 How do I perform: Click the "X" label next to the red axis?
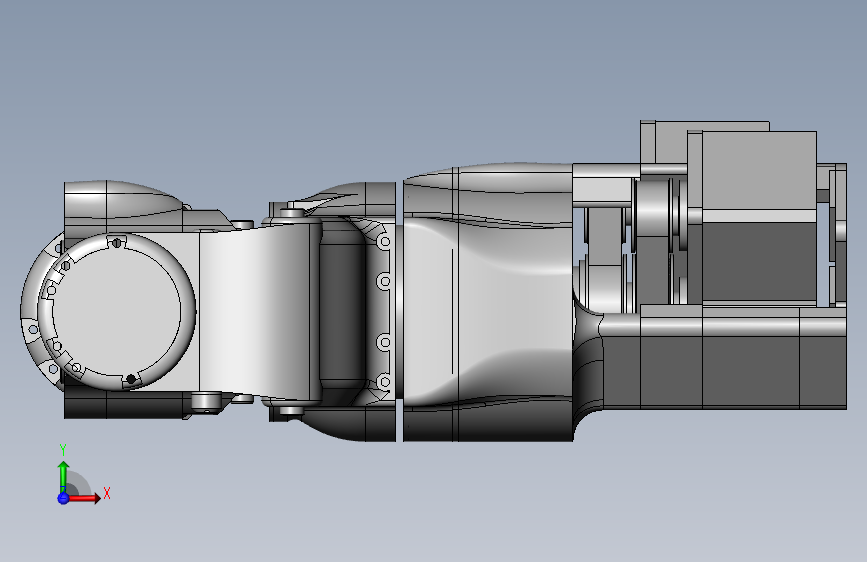click(x=107, y=493)
